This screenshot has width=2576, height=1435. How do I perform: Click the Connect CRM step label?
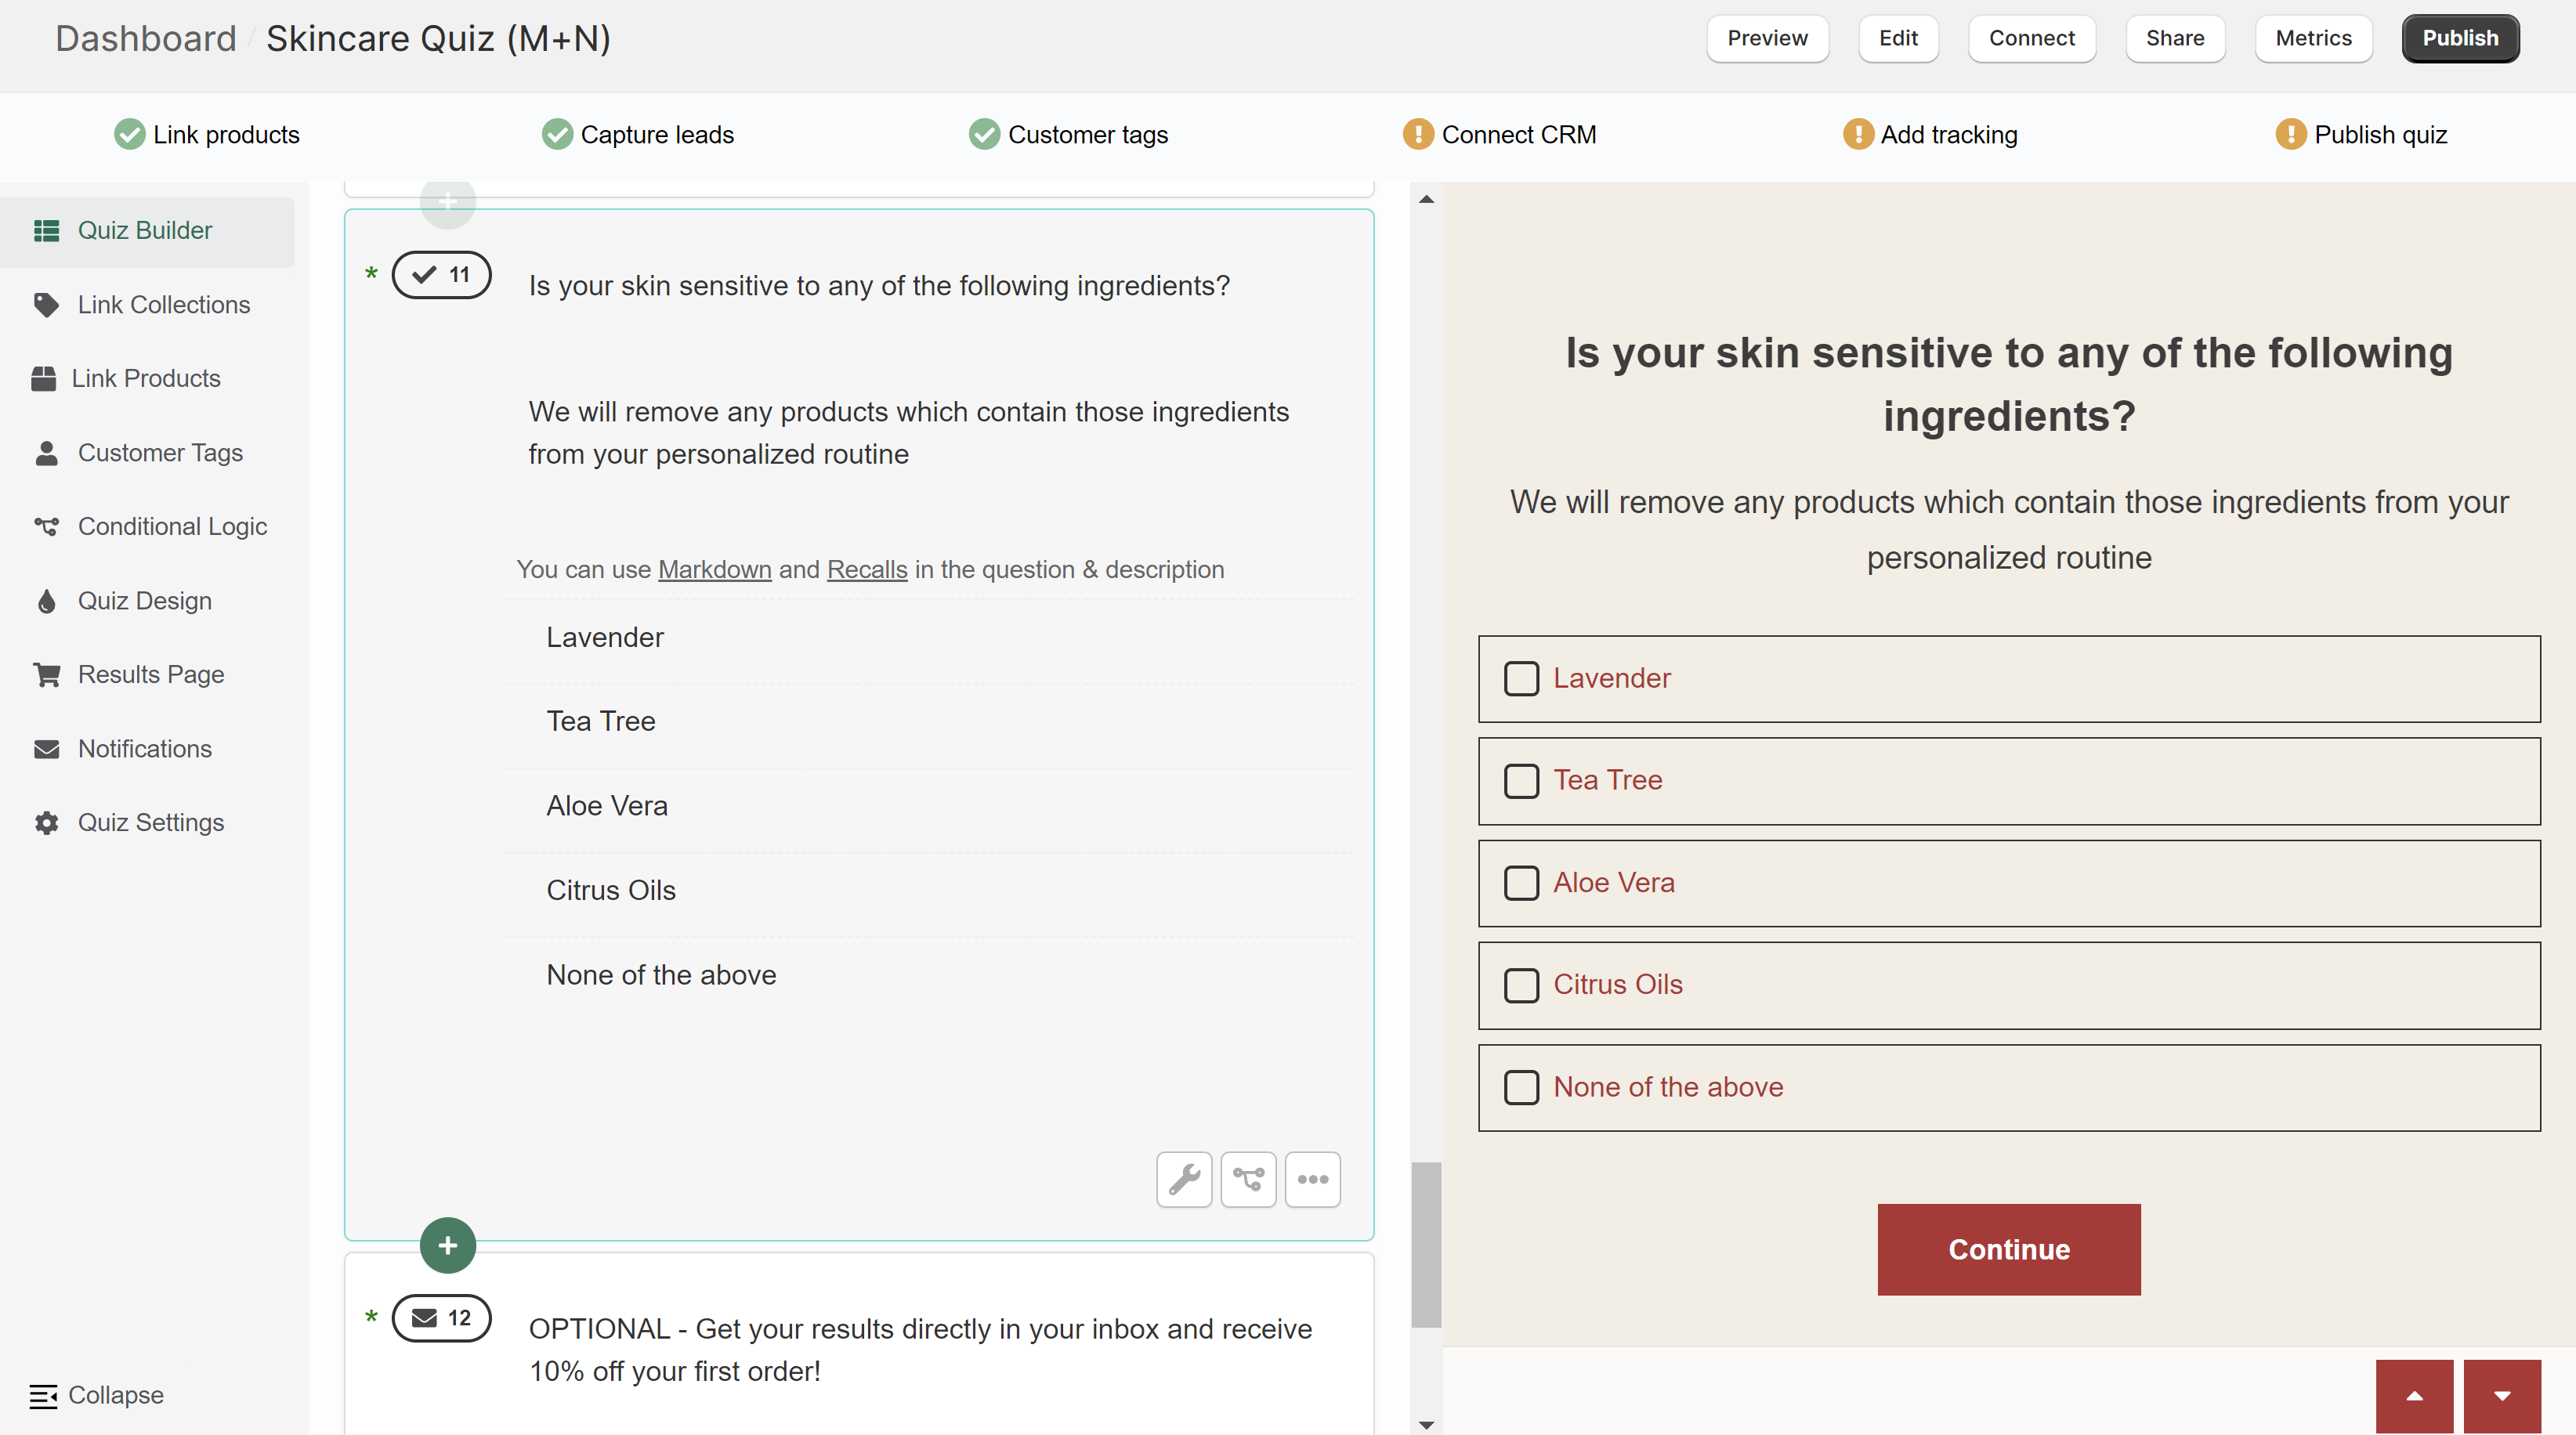click(1518, 135)
